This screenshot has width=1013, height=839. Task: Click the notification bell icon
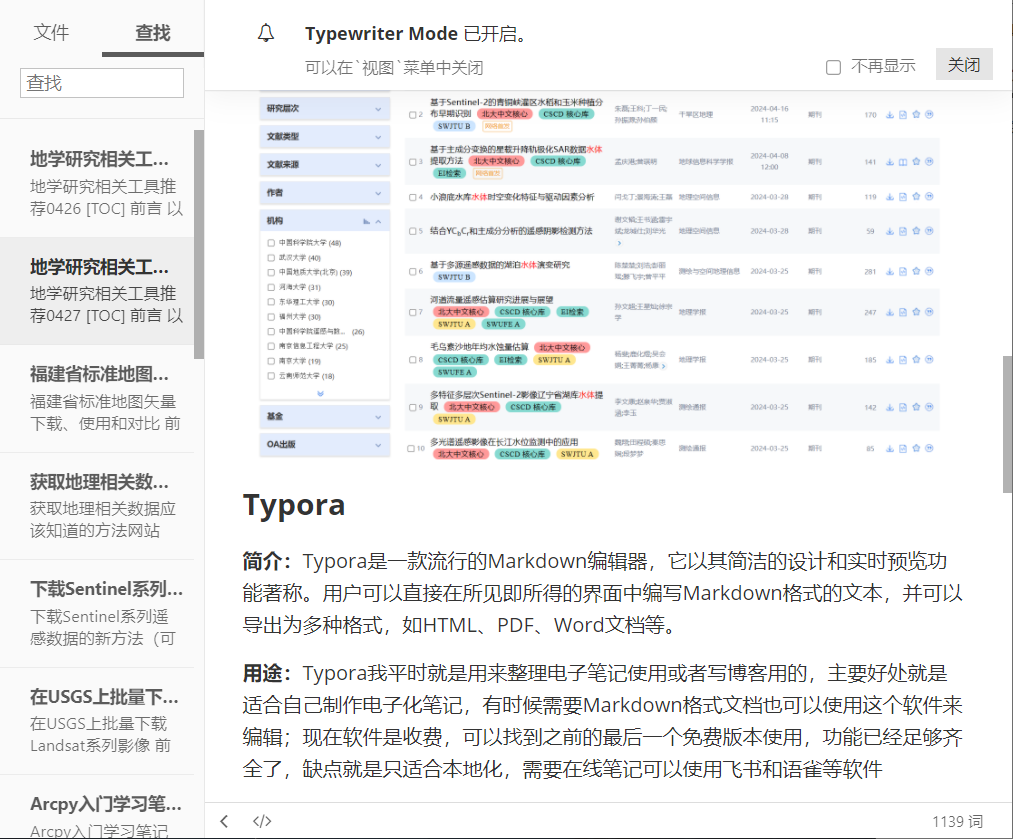coord(266,33)
